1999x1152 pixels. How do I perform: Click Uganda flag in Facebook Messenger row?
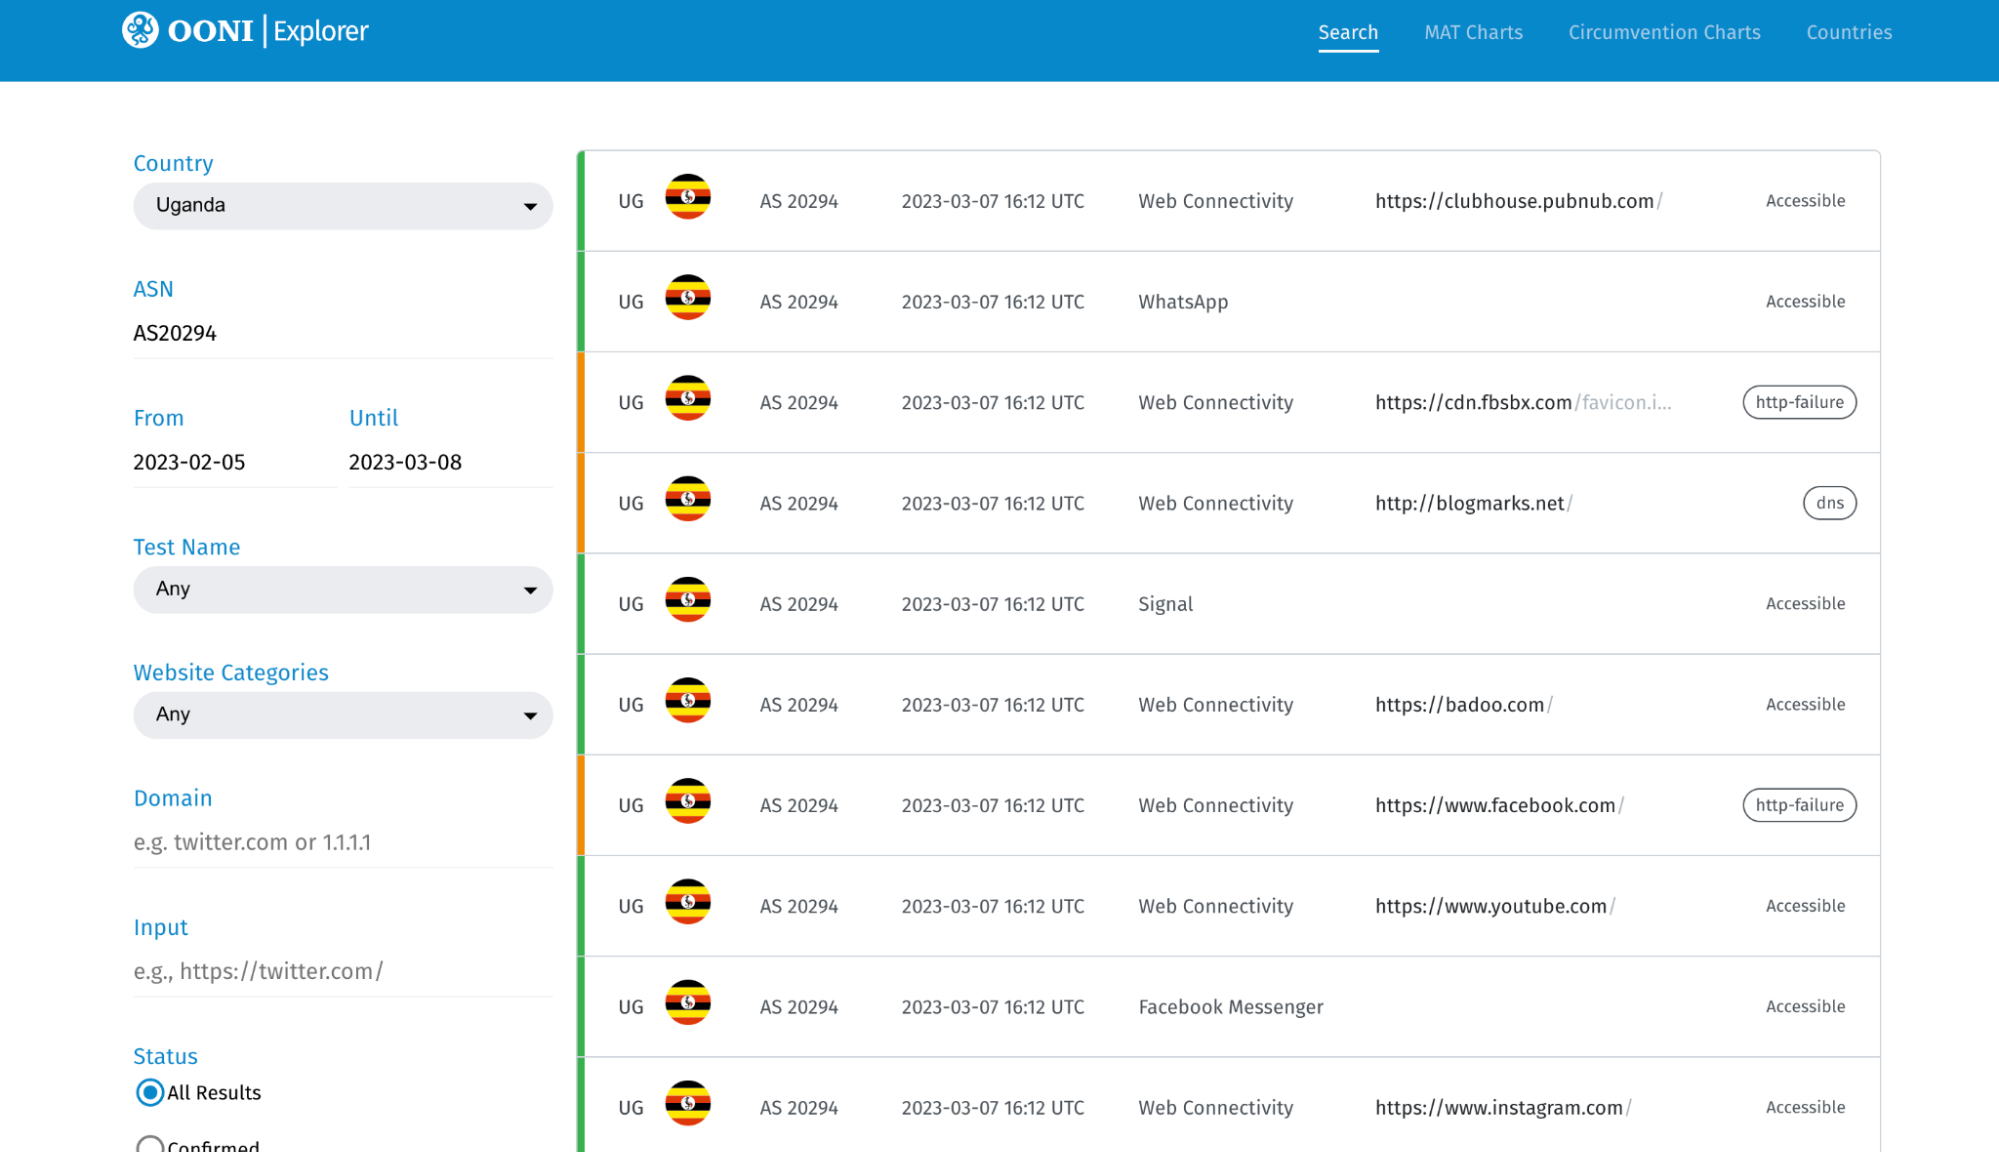click(x=688, y=1003)
